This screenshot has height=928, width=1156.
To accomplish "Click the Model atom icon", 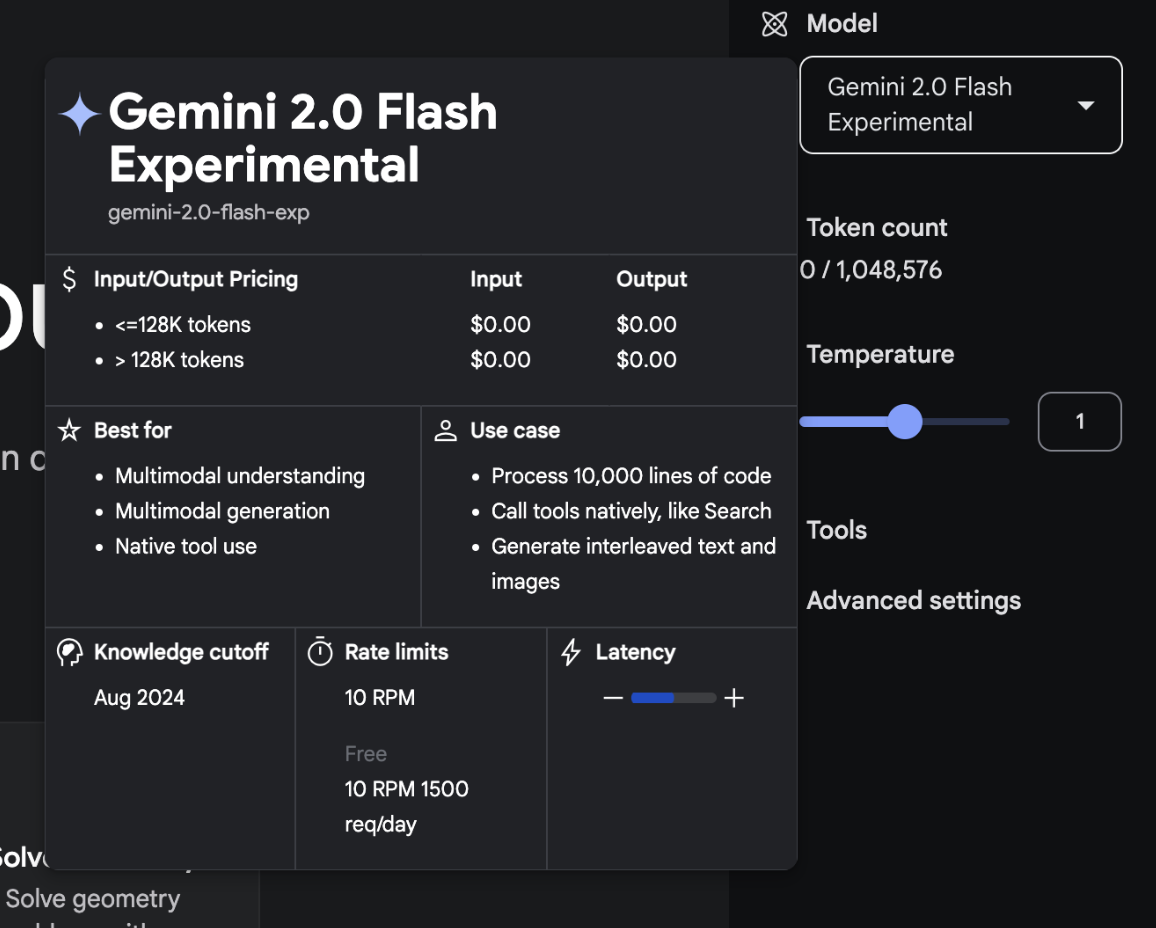I will [x=775, y=24].
